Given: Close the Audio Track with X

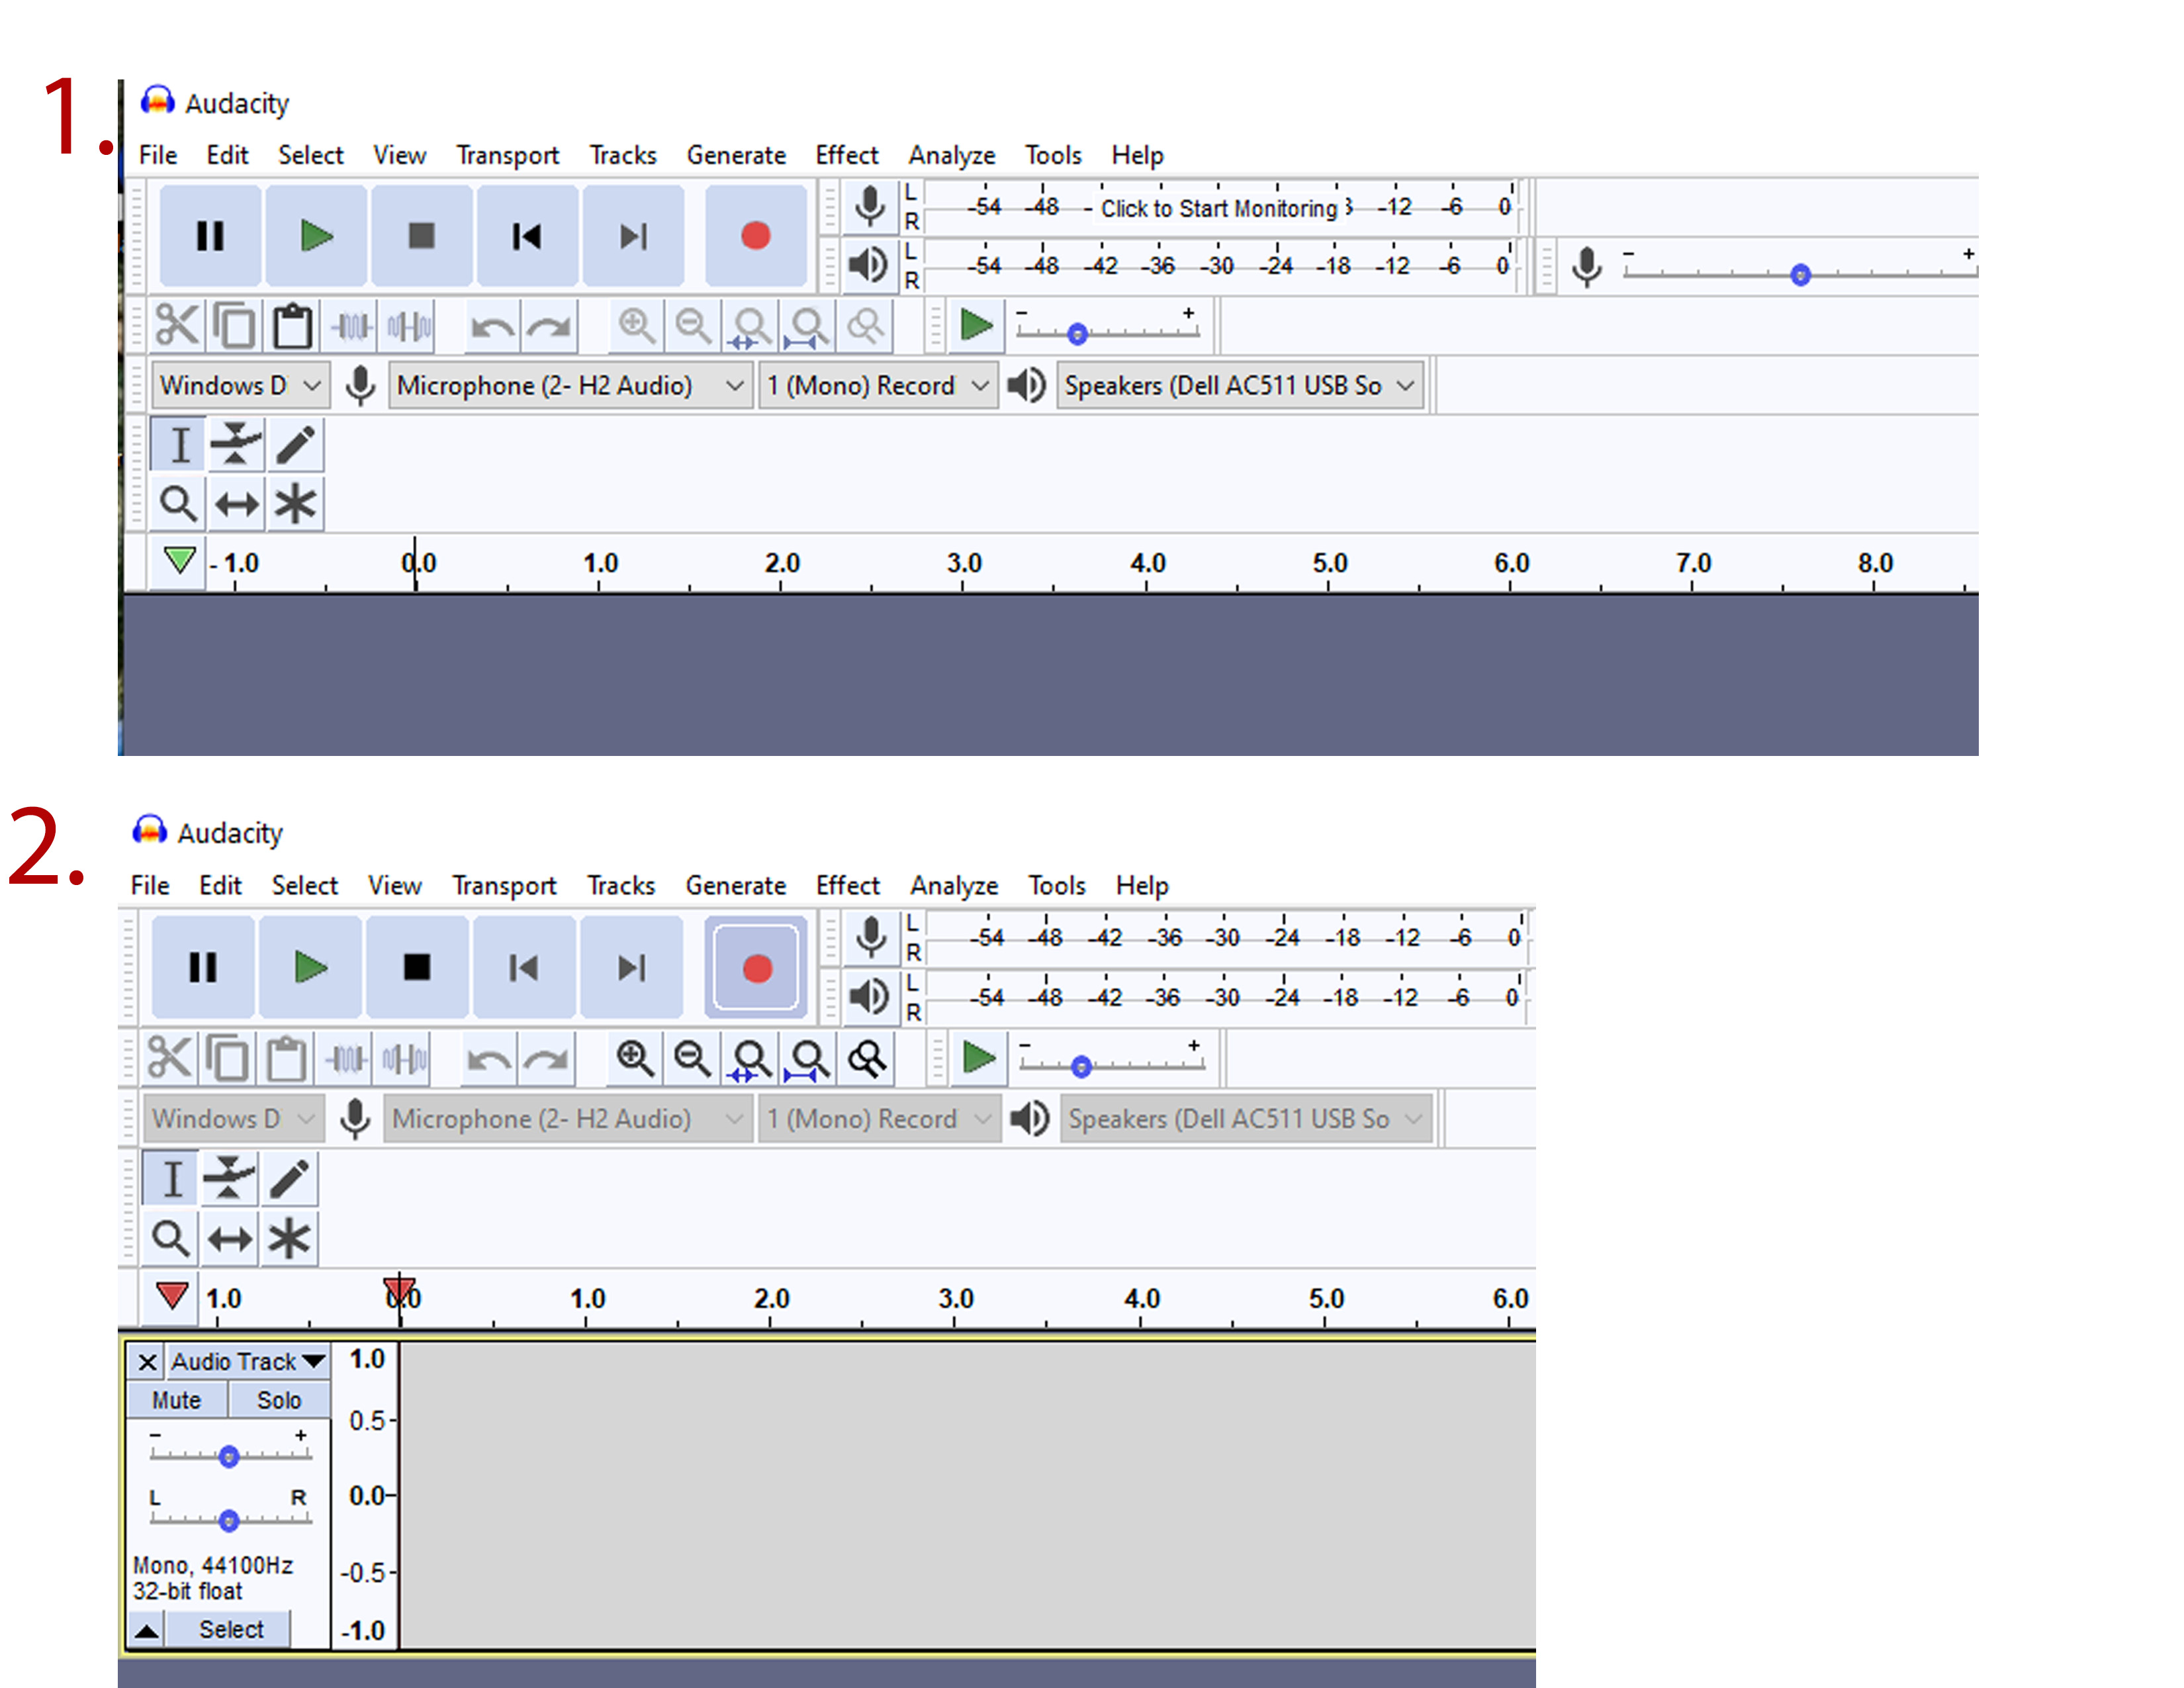Looking at the screenshot, I should 147,1361.
